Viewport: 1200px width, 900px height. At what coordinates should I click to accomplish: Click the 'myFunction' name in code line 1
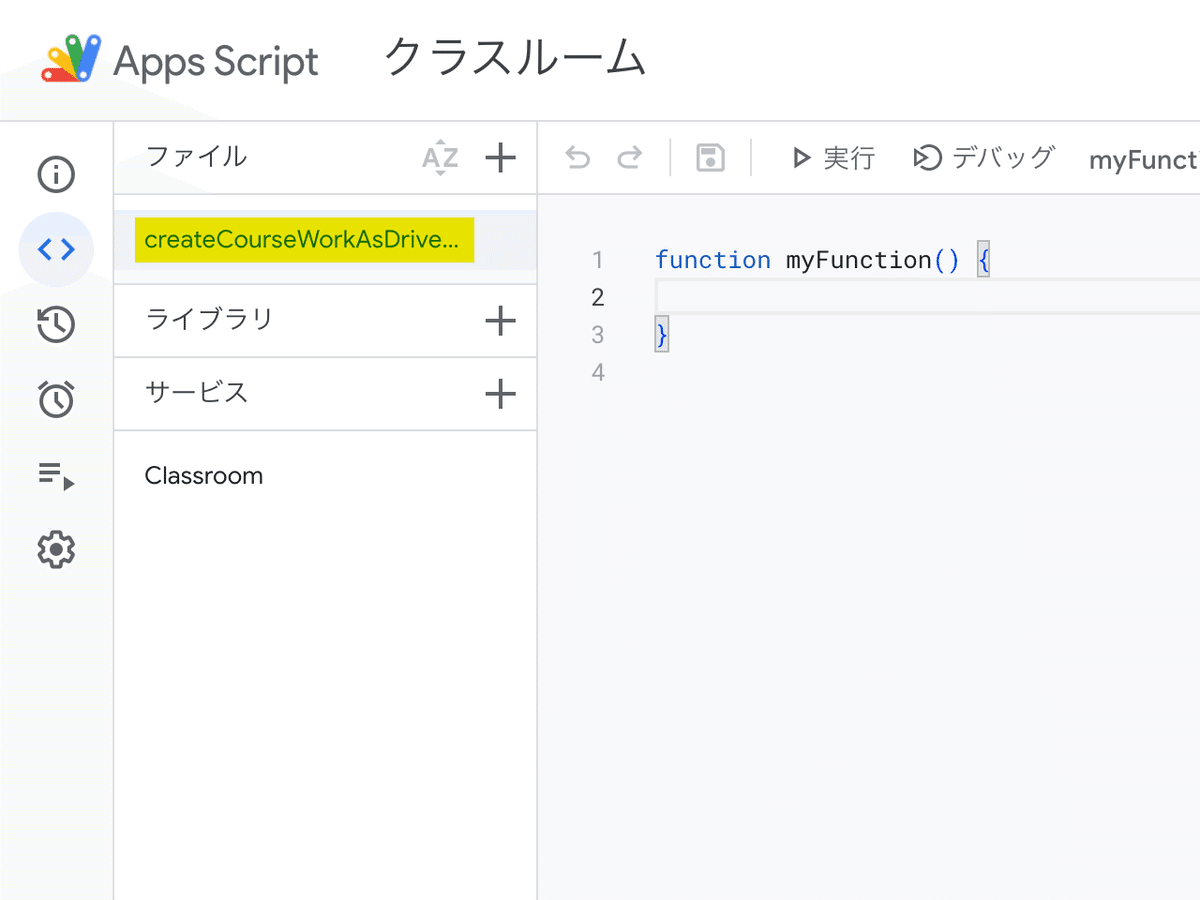[x=859, y=261]
